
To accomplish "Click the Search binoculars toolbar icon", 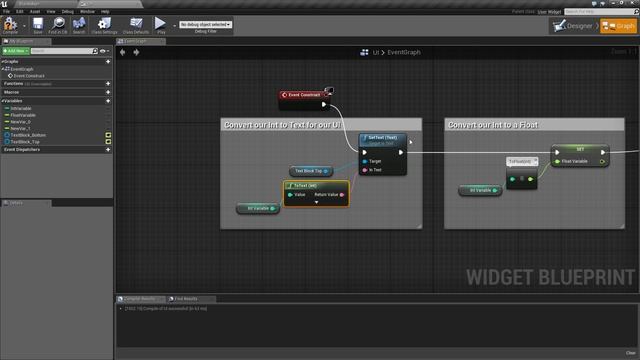I will (x=79, y=25).
